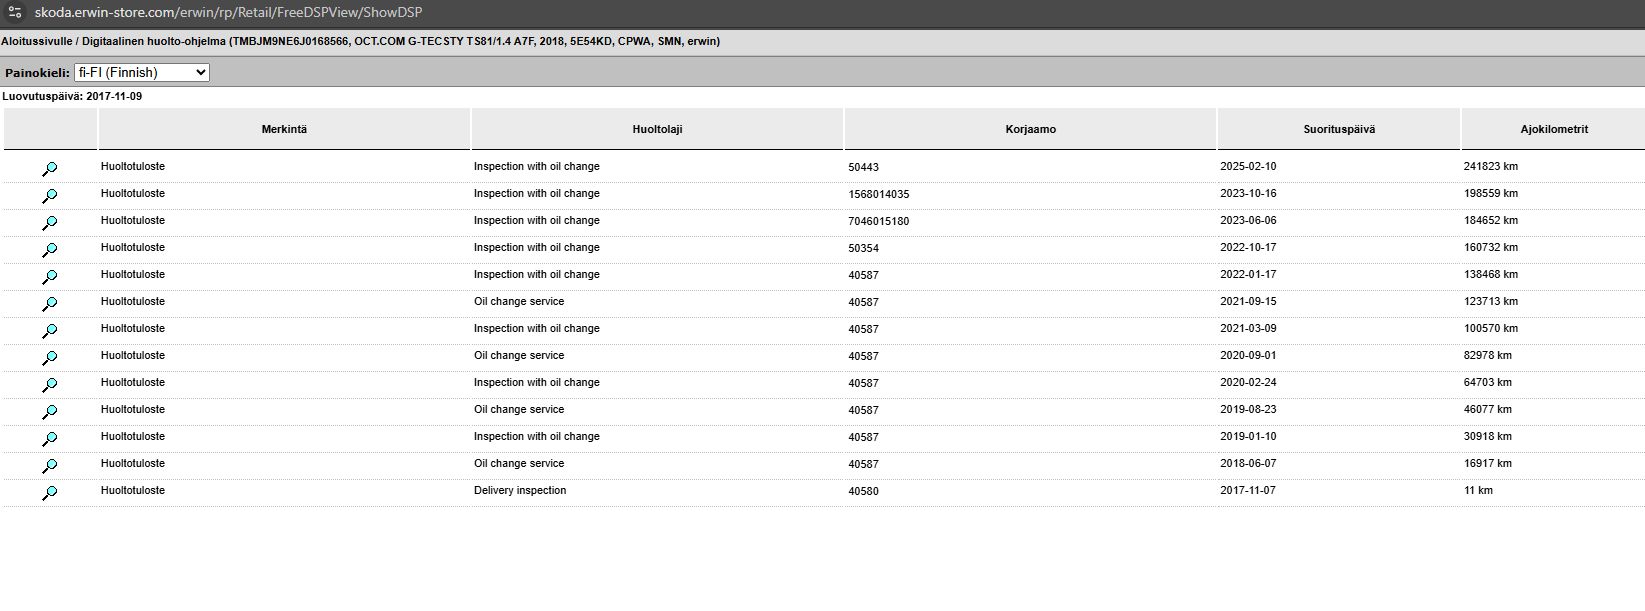Show details for 64703 km inspection
Screen dimensions: 1645x611
[49, 385]
